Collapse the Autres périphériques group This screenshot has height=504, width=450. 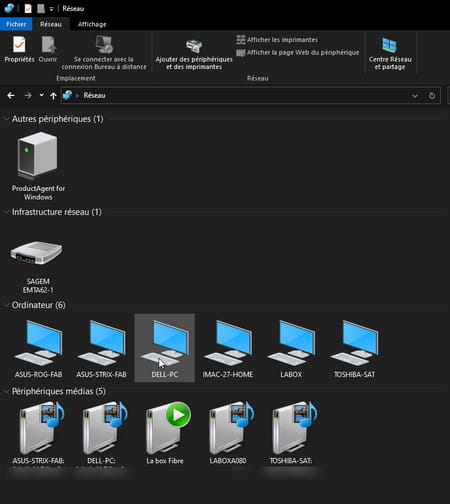[x=6, y=119]
